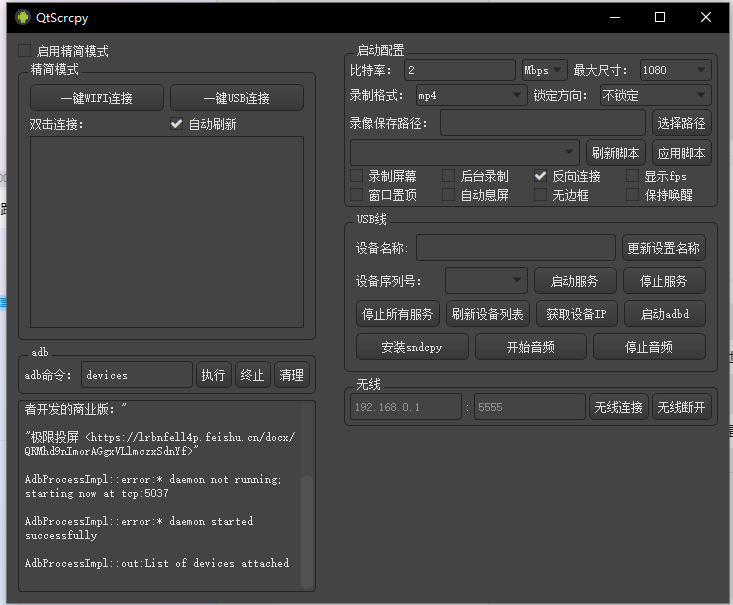Screen dimensions: 733x605
Task: Click the 刷新设备列表 button
Action: pos(487,314)
